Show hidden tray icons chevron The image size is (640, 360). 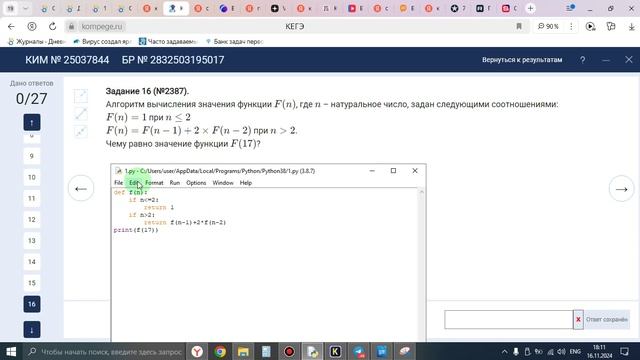(504, 351)
